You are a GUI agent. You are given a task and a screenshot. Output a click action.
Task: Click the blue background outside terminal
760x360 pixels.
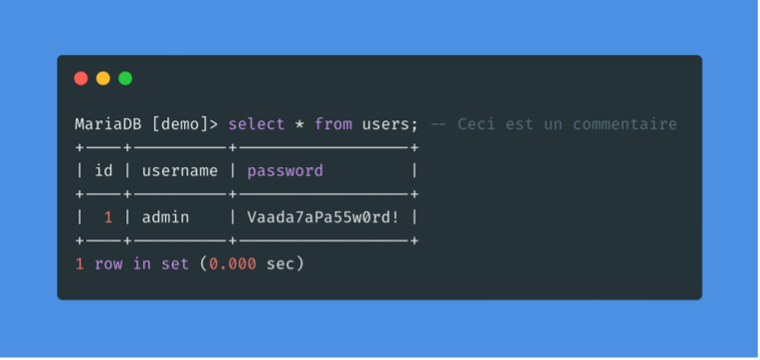(x=380, y=29)
